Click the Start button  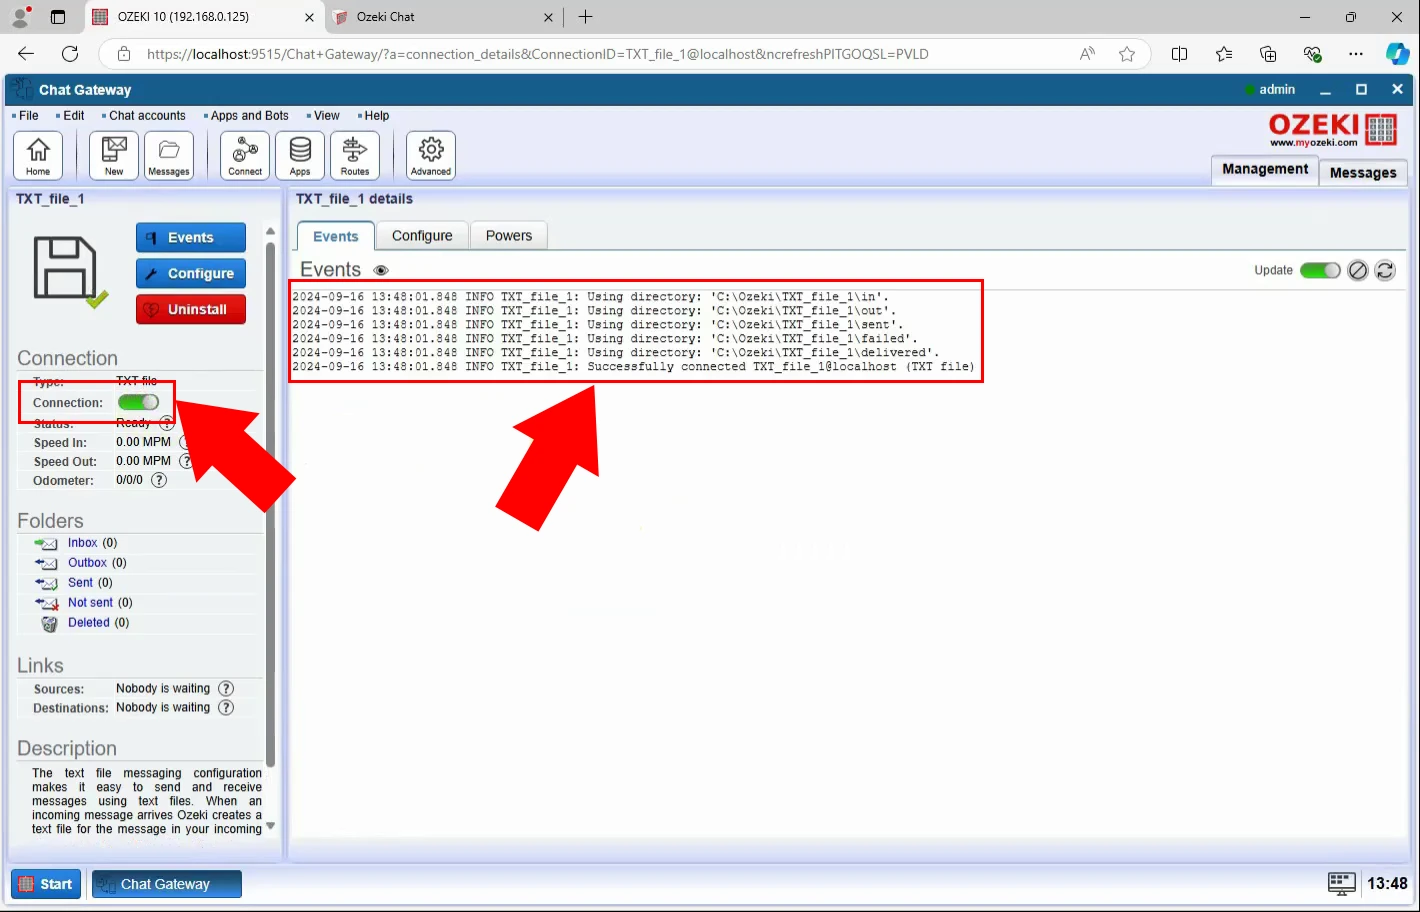(46, 884)
